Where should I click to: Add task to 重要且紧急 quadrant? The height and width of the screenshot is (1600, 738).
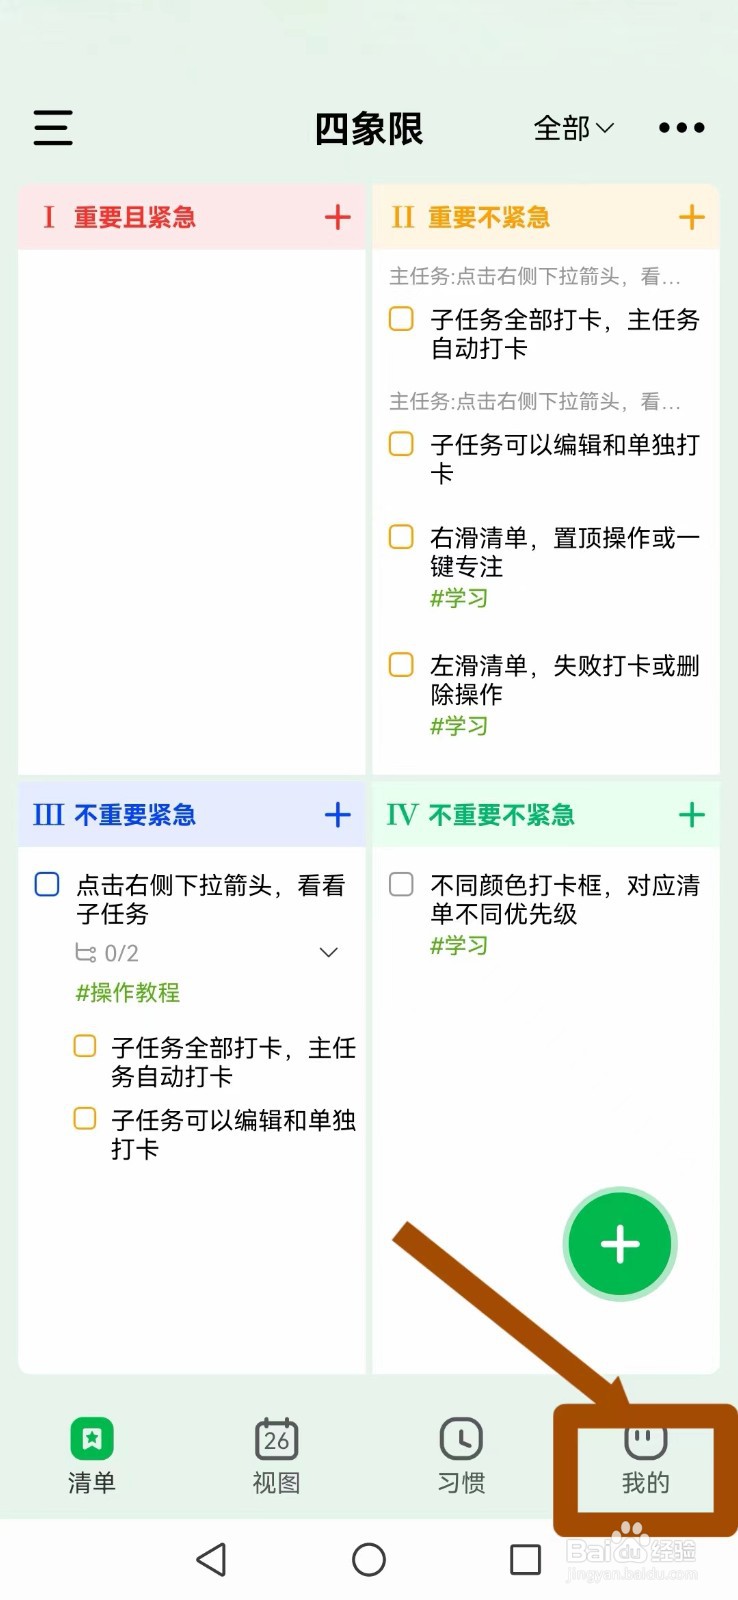click(338, 217)
